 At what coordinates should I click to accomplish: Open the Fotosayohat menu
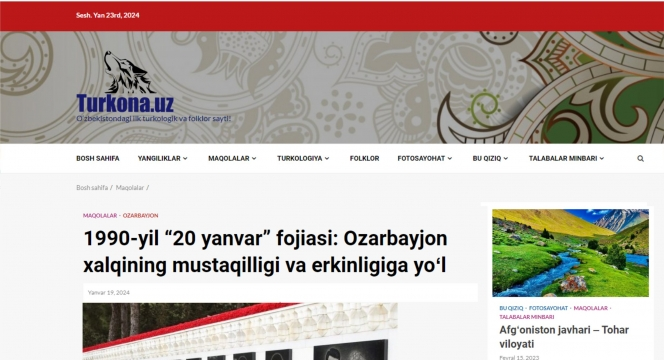pyautogui.click(x=421, y=158)
